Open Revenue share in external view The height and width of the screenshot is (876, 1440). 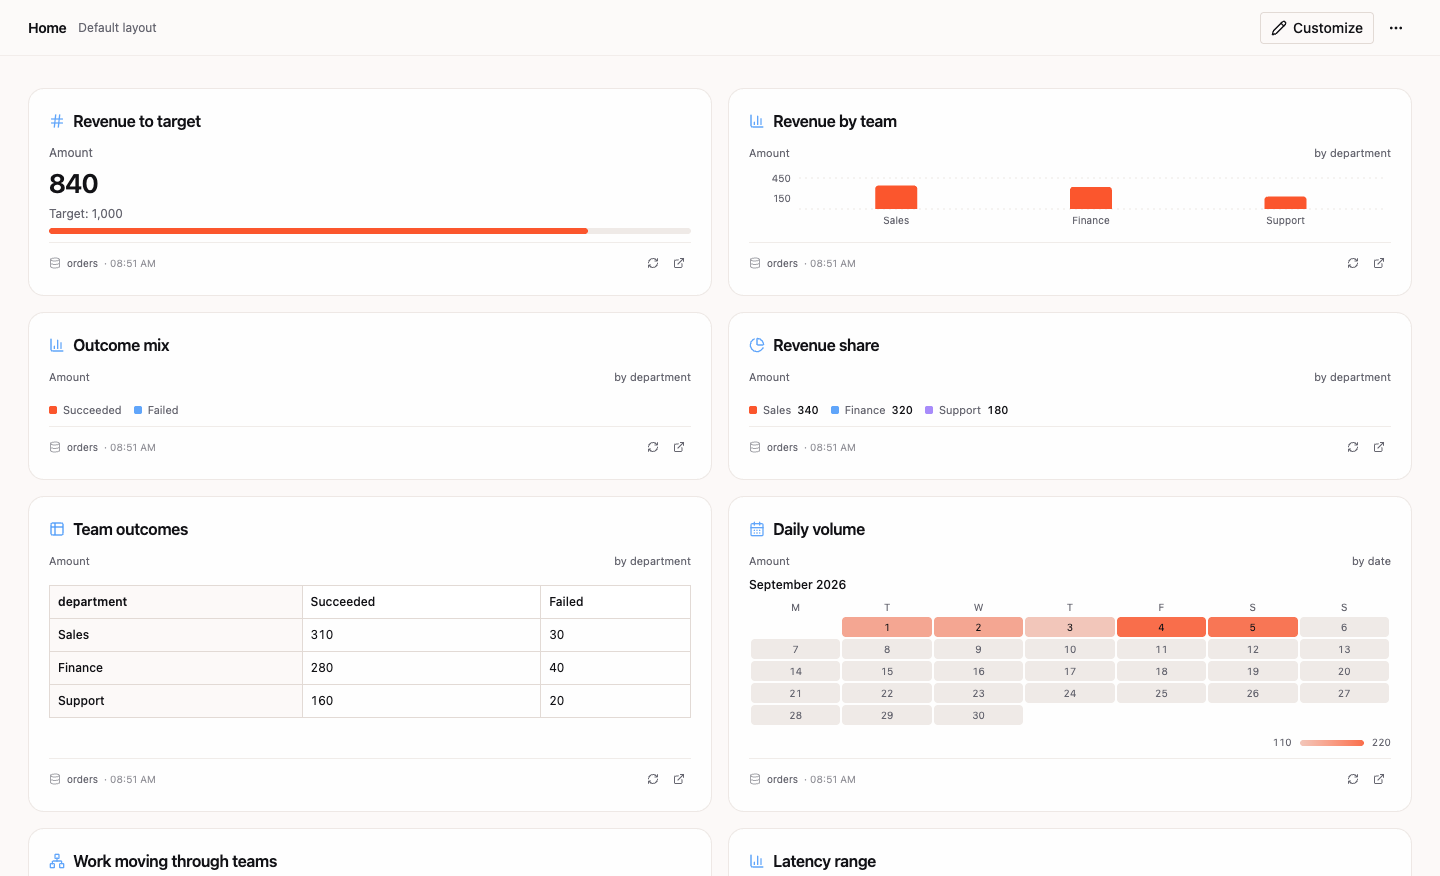click(1379, 447)
